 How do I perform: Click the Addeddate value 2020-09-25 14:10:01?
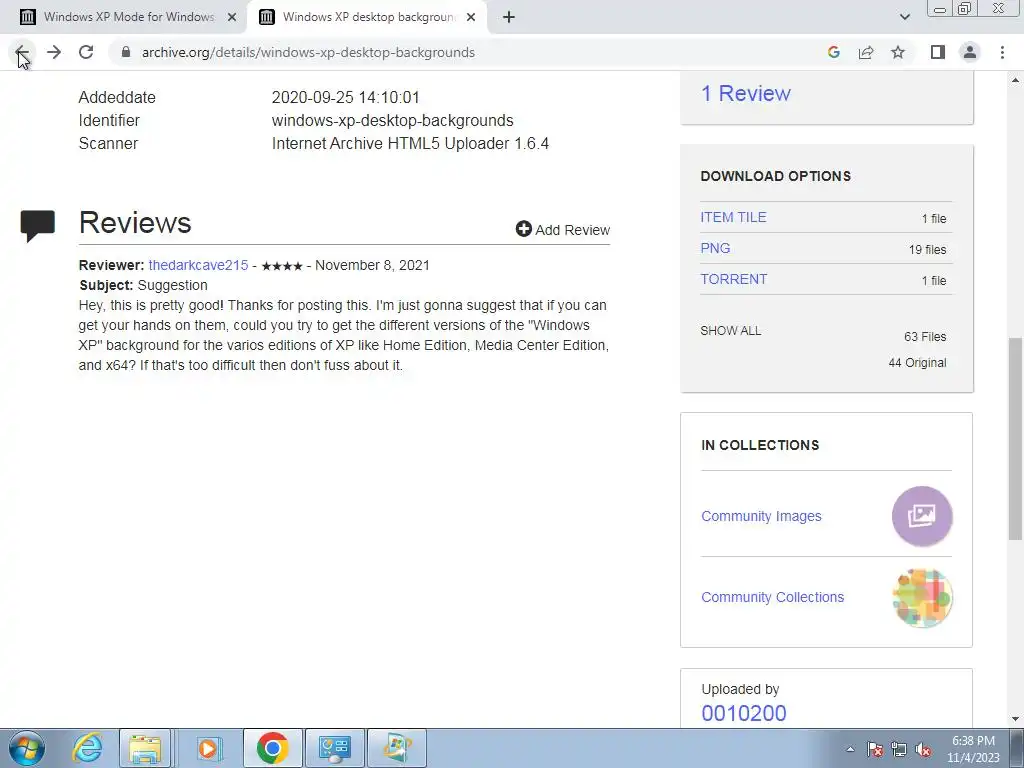click(345, 97)
